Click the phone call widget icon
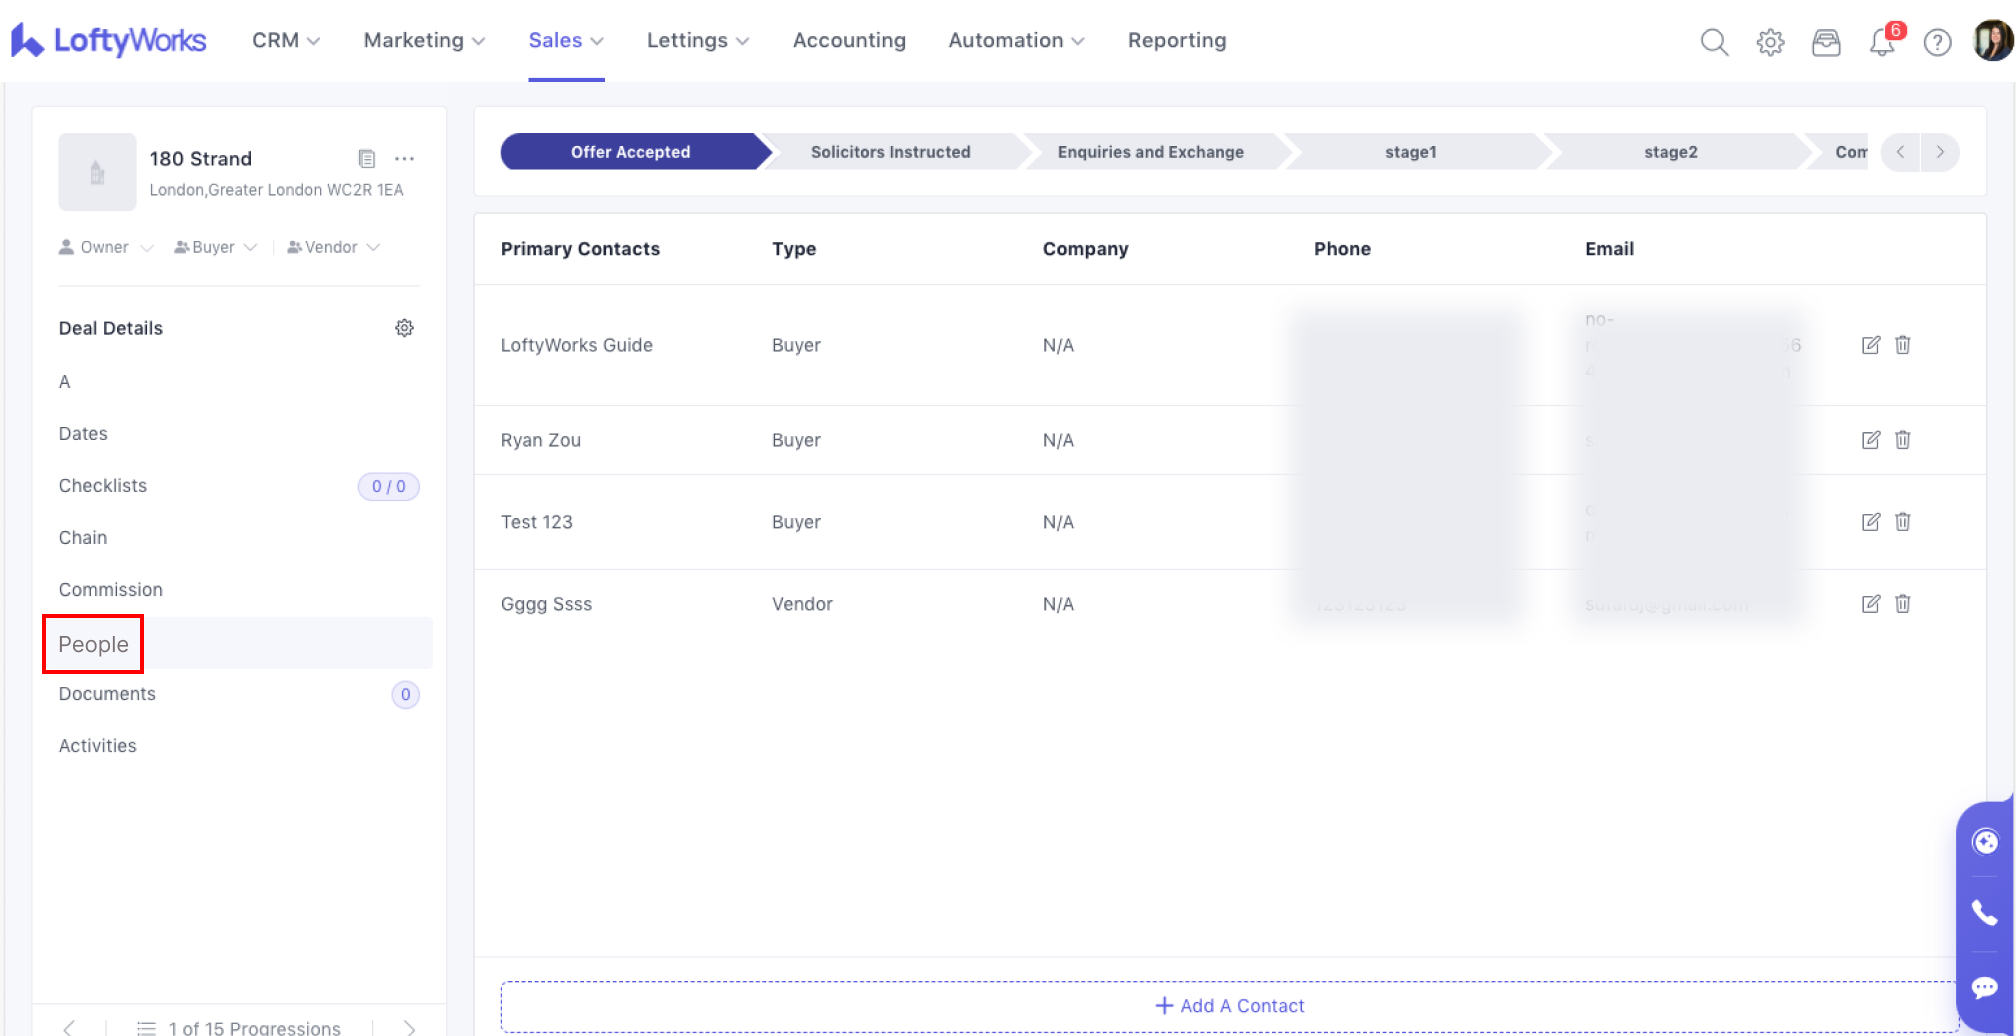This screenshot has height=1036, width=2016. coord(1984,912)
